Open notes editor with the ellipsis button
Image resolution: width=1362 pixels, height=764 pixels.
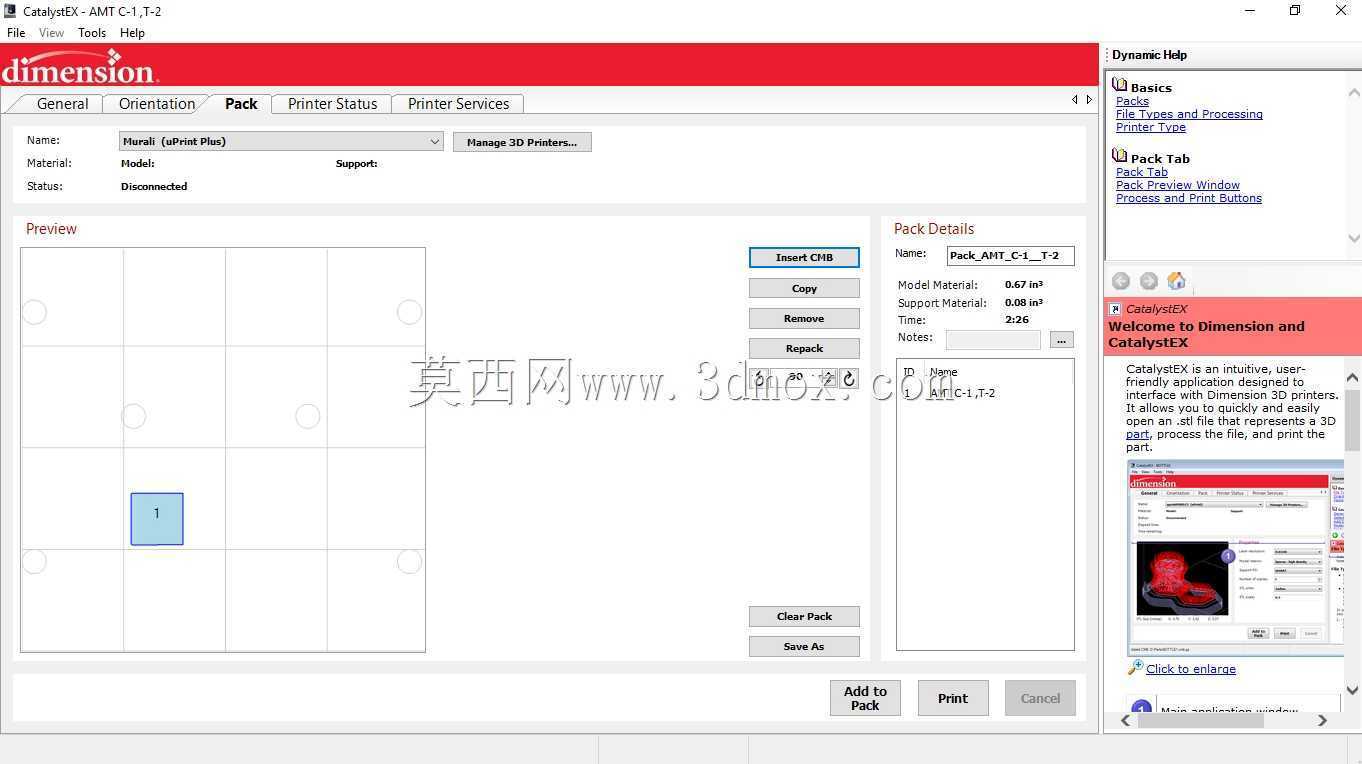(x=1062, y=340)
